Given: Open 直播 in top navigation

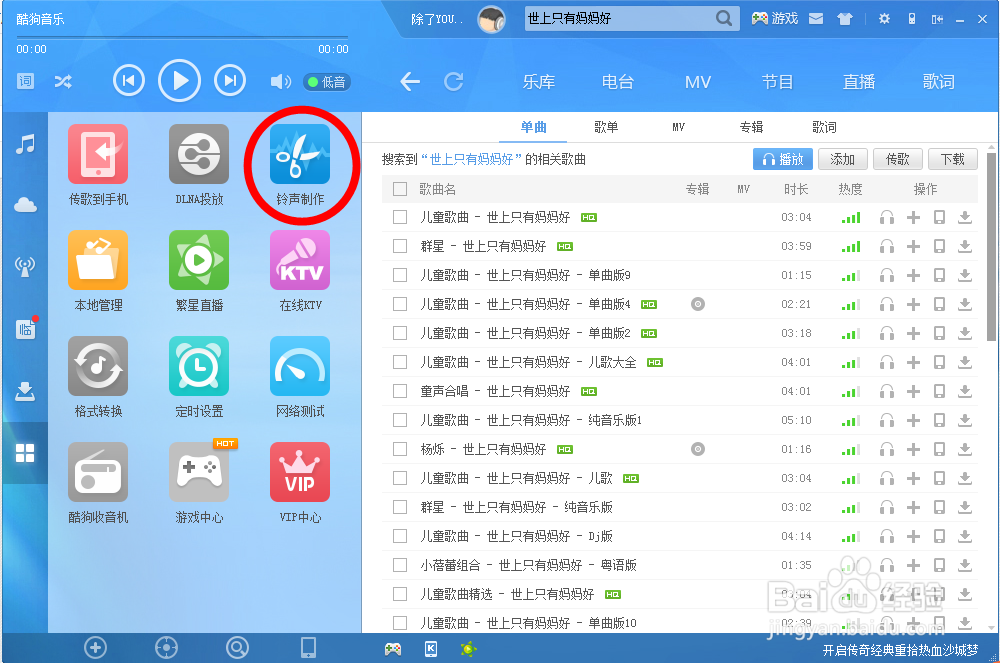Looking at the screenshot, I should [858, 82].
